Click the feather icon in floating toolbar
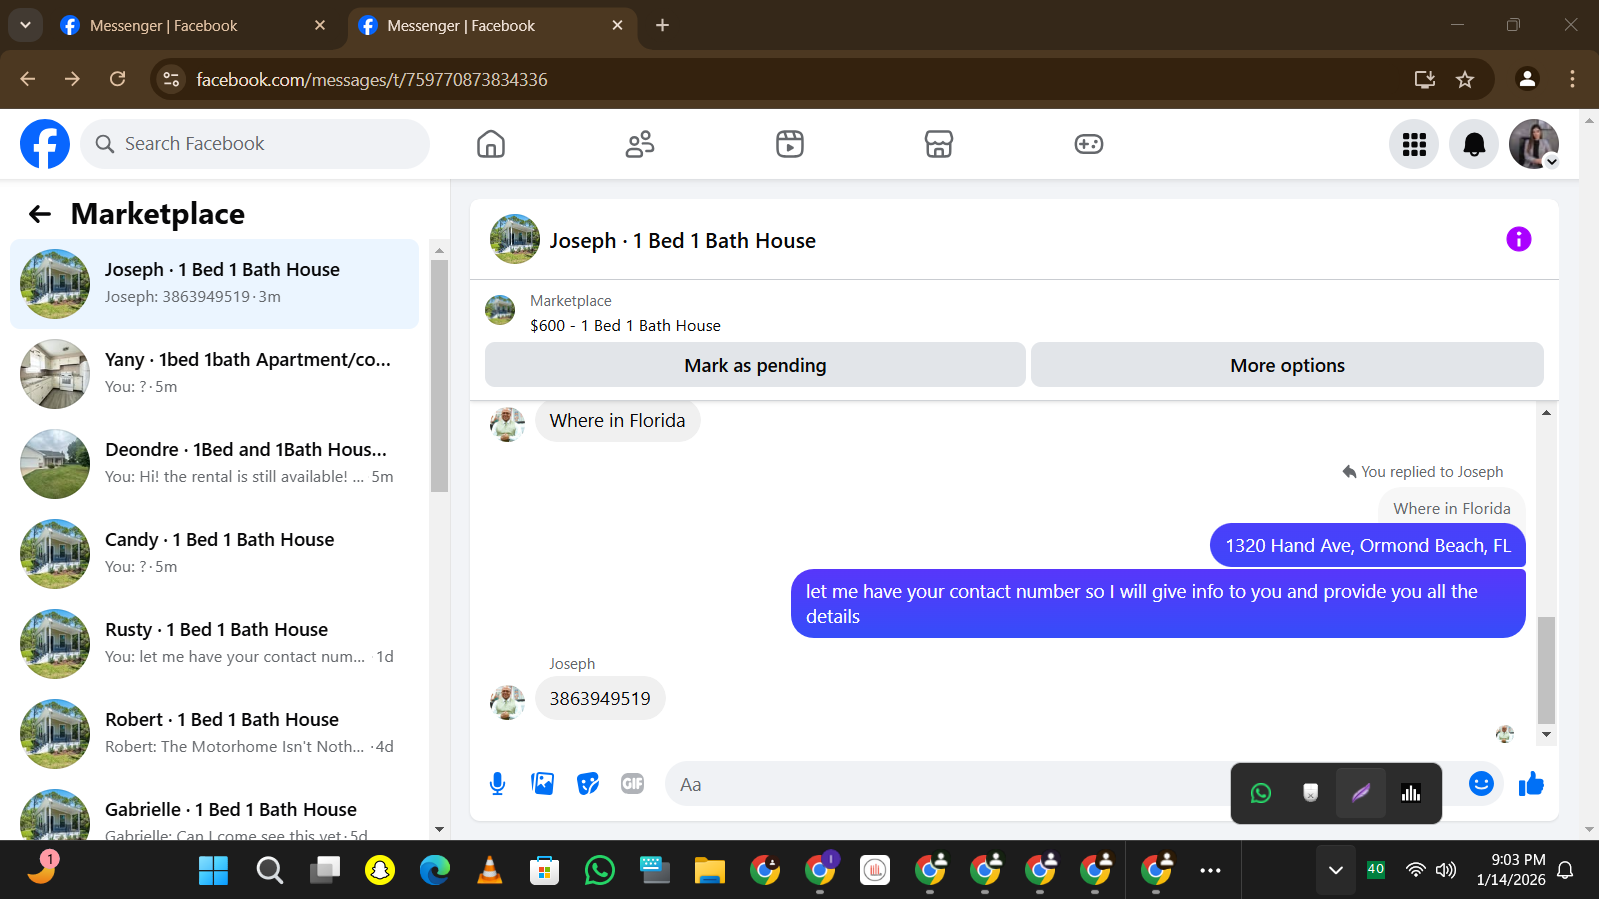The image size is (1599, 899). pos(1361,793)
